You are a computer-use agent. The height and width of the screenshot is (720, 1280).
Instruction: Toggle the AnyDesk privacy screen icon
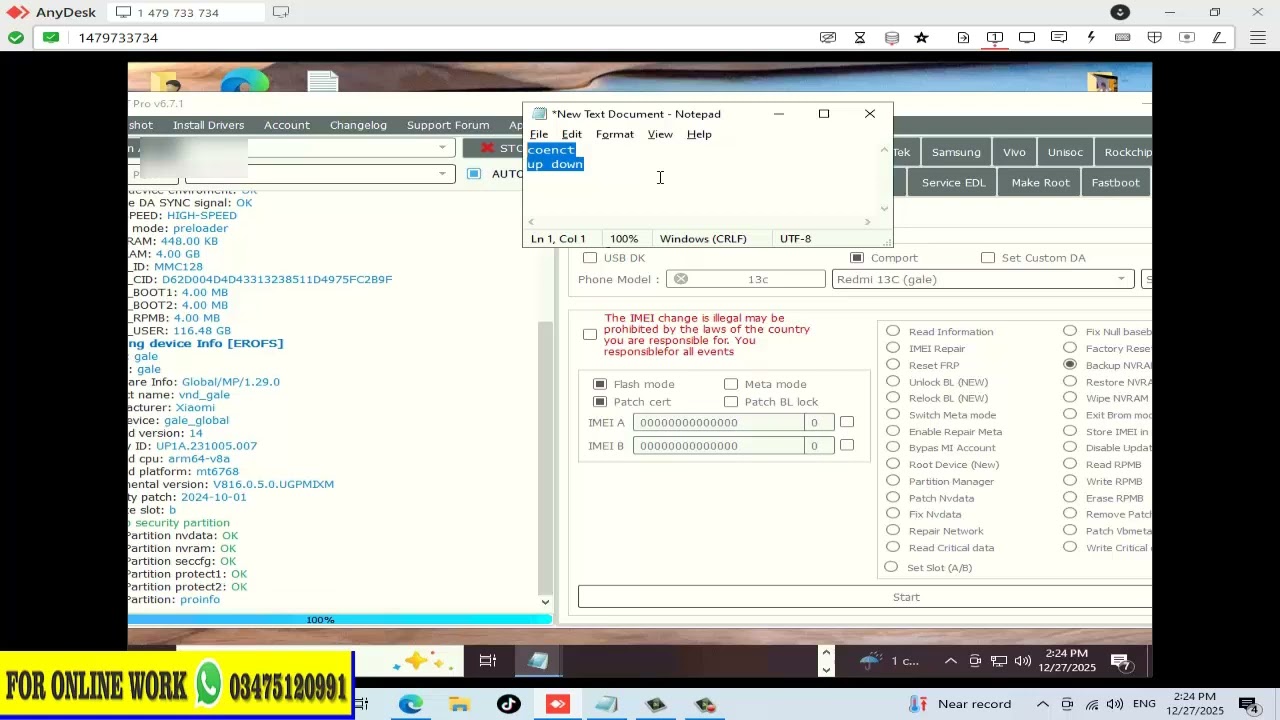[828, 38]
